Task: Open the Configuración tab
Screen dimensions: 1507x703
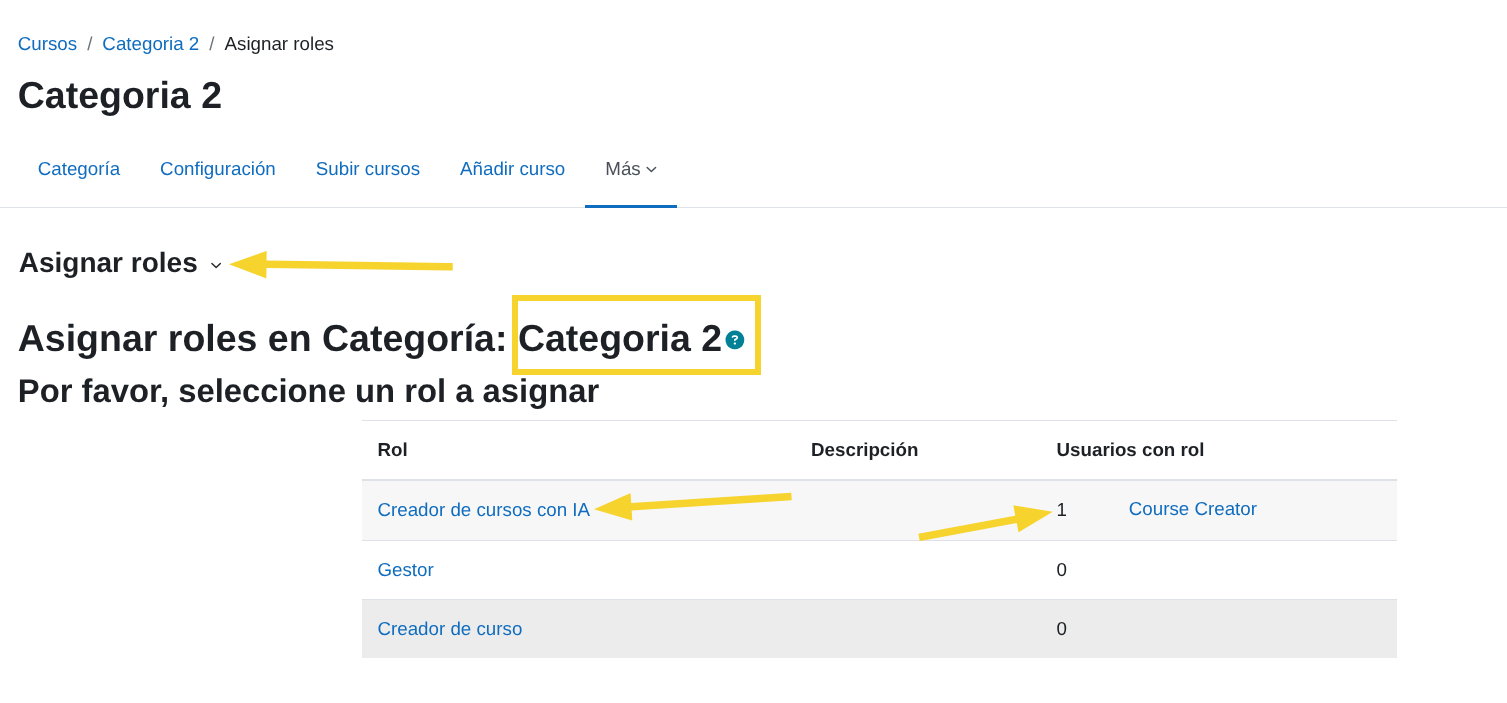Action: coord(217,168)
